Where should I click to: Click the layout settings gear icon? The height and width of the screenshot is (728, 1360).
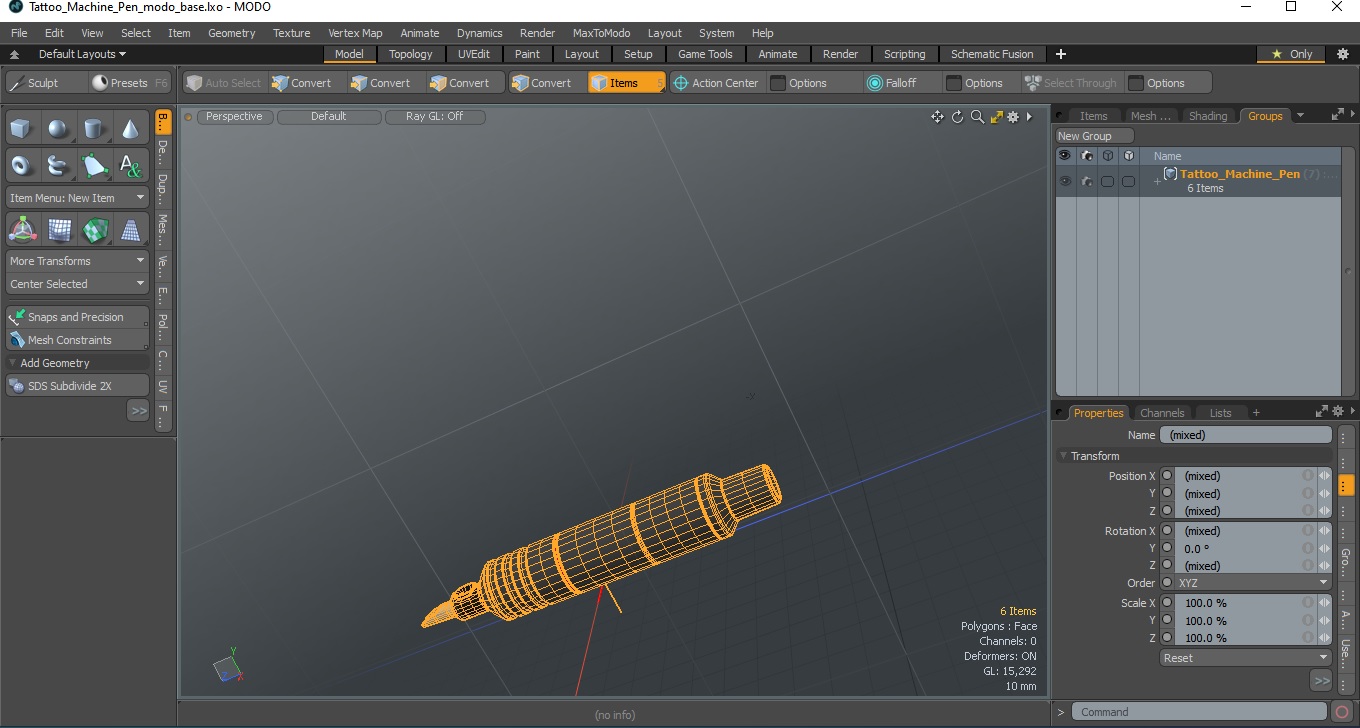[1343, 54]
